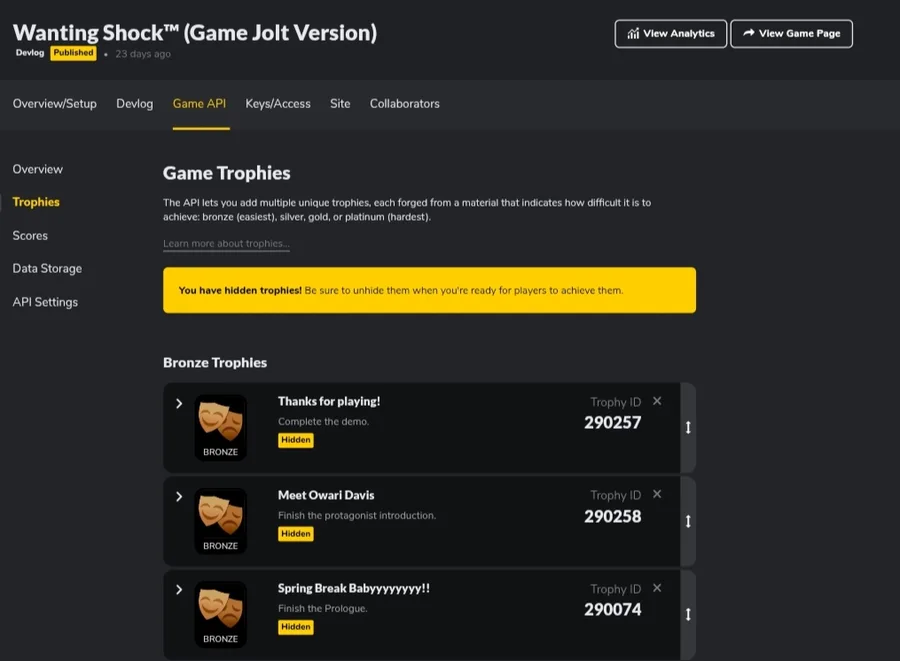
Task: Click the Spring Break Babyyyyyyyy!! title
Action: coord(354,589)
